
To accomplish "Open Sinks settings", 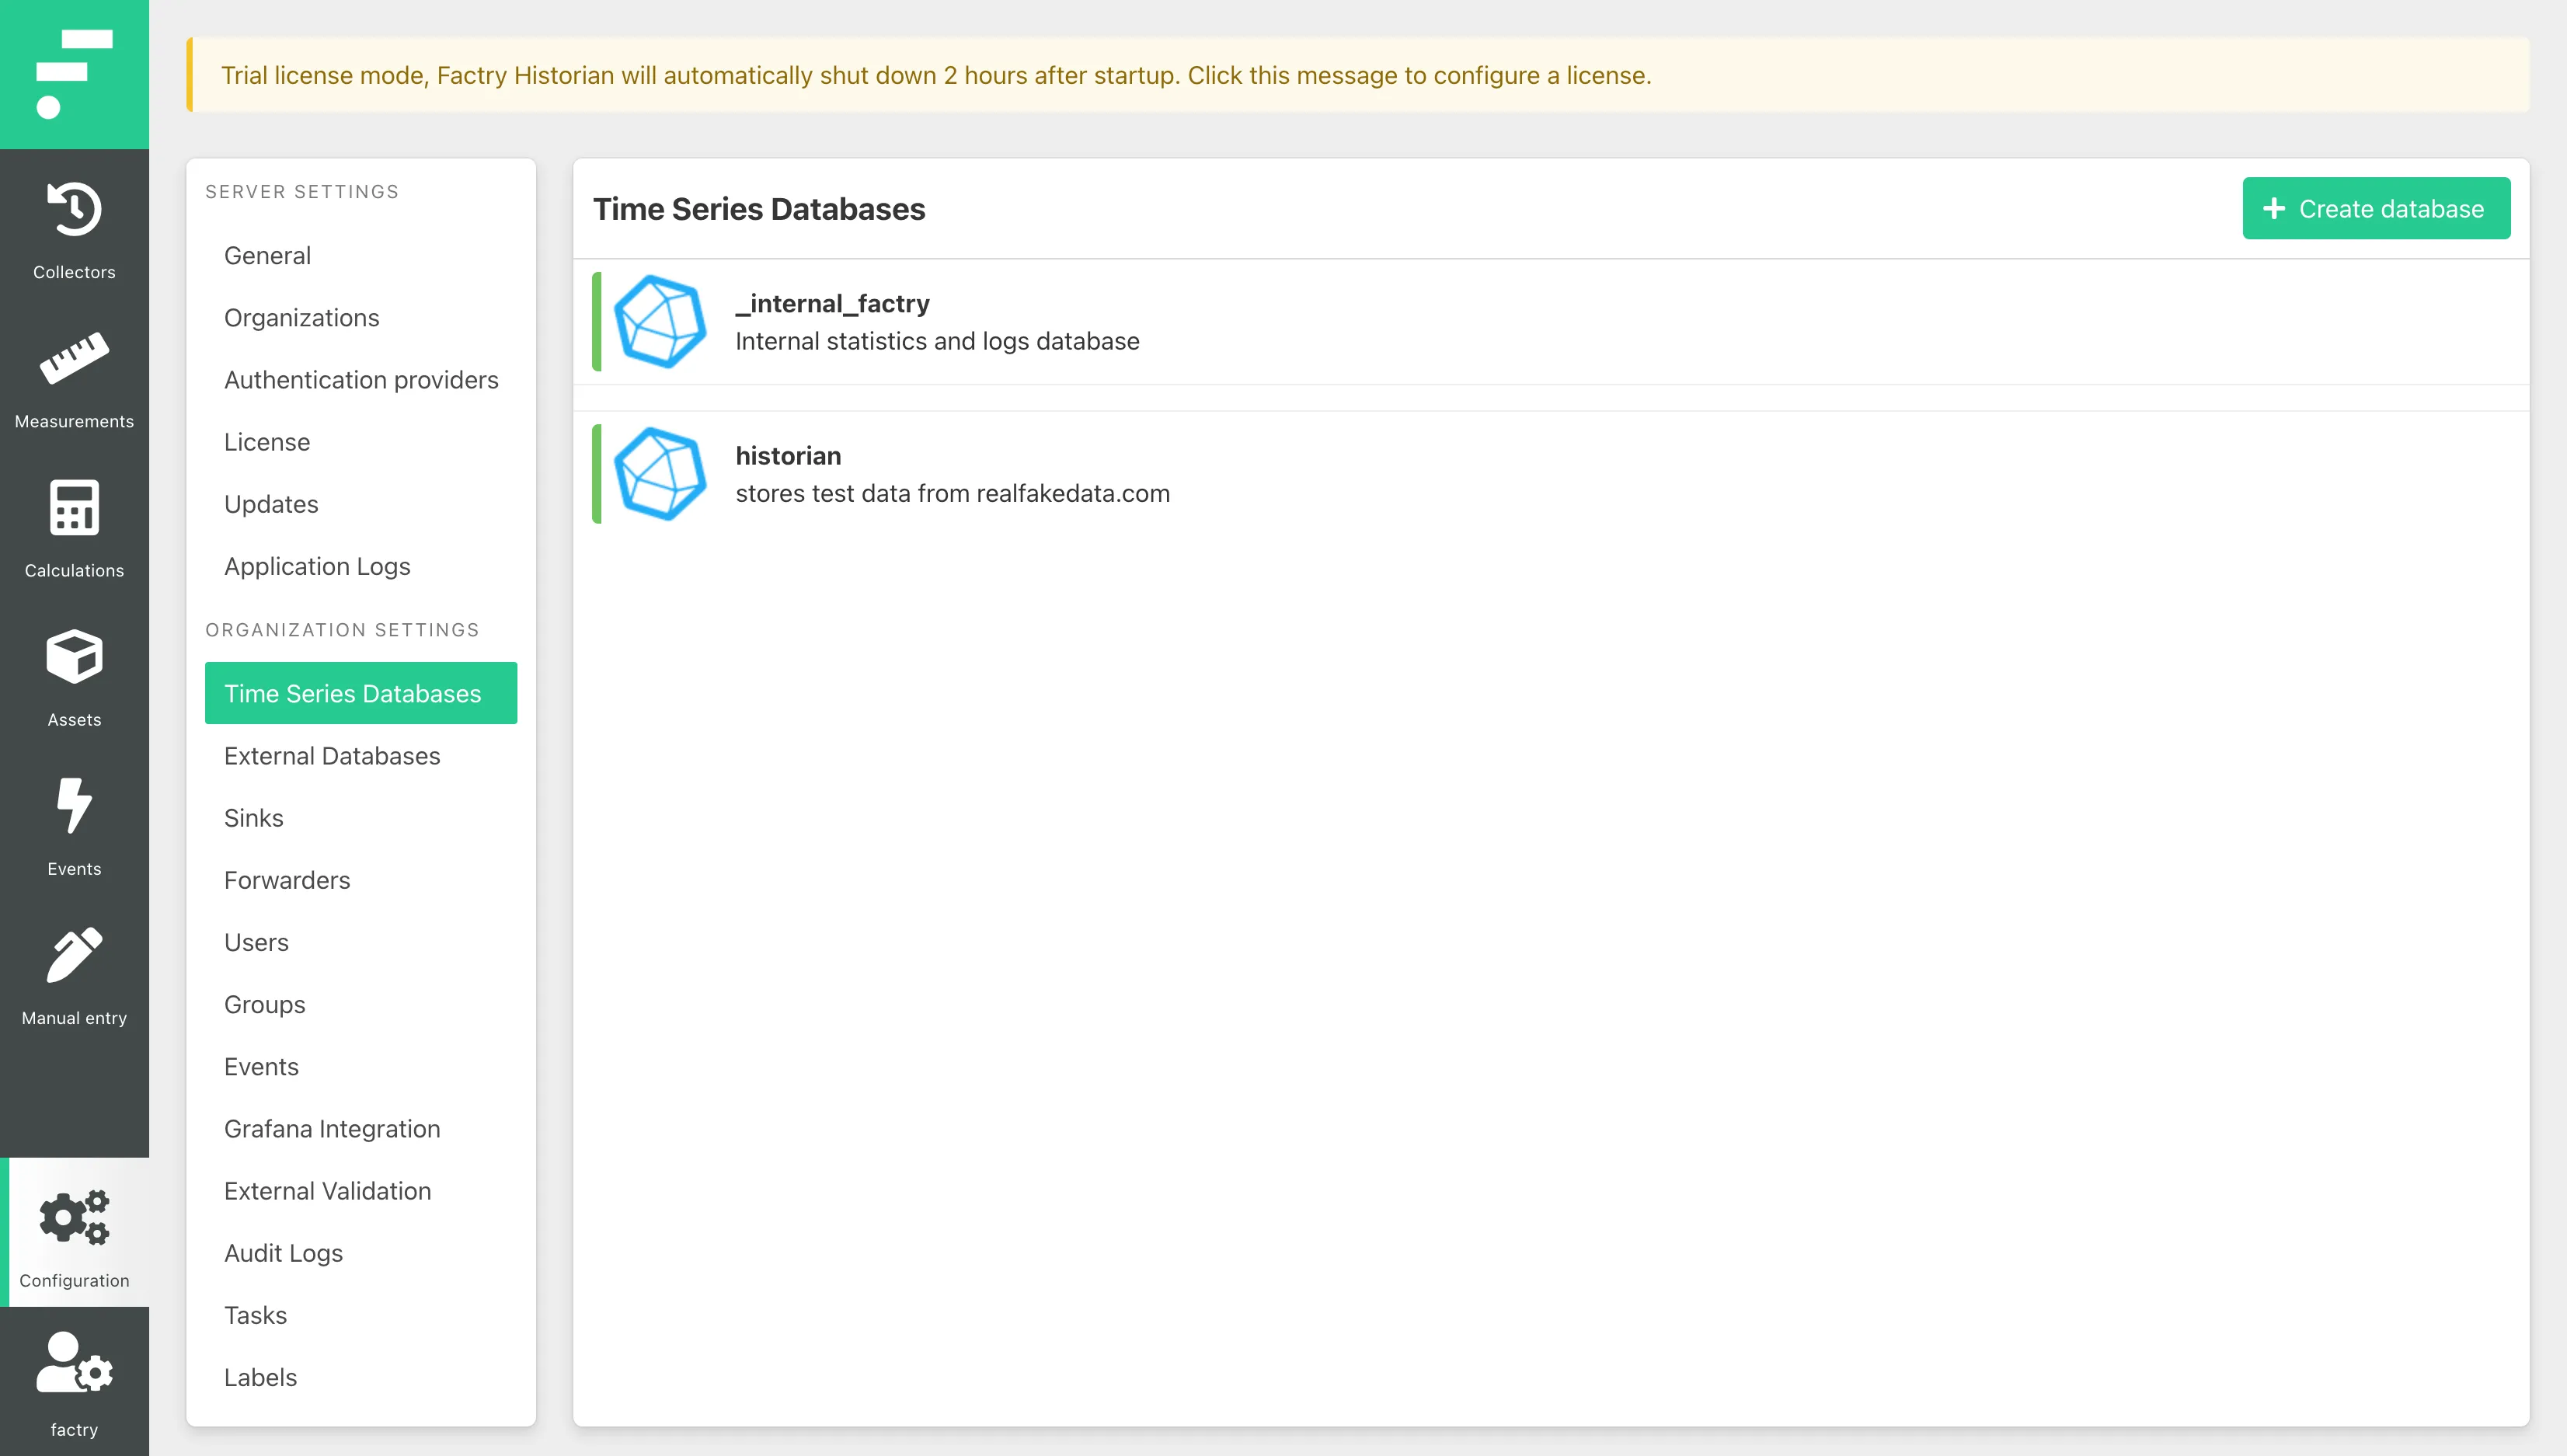I will tap(361, 817).
